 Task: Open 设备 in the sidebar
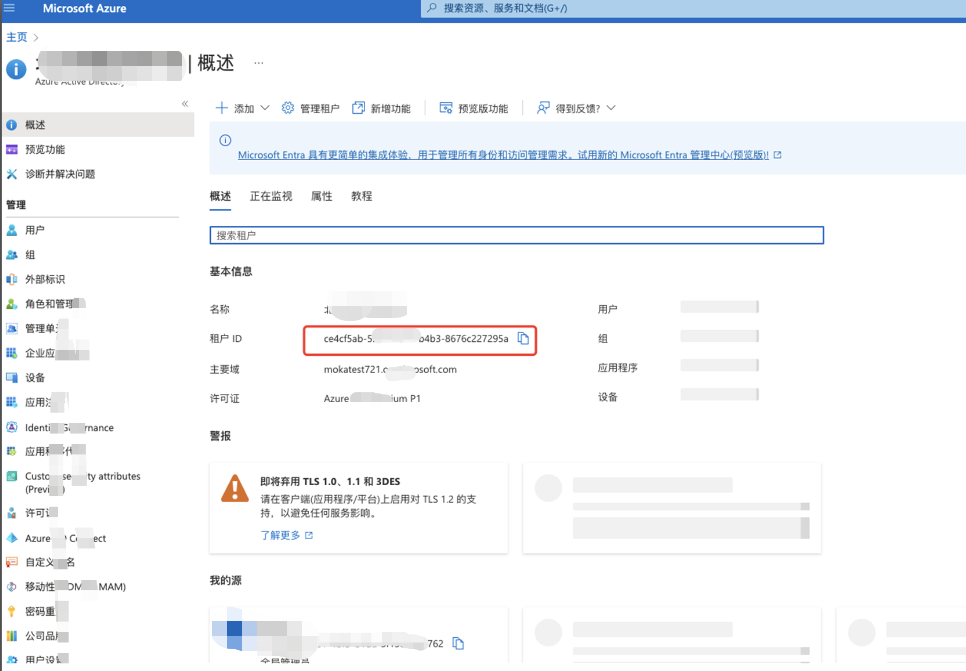(x=34, y=378)
